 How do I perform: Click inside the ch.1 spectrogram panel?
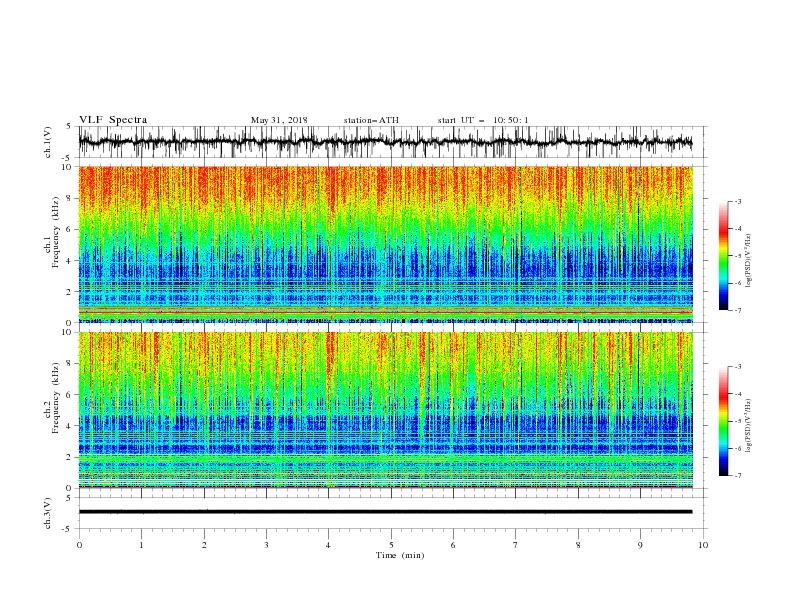point(385,244)
